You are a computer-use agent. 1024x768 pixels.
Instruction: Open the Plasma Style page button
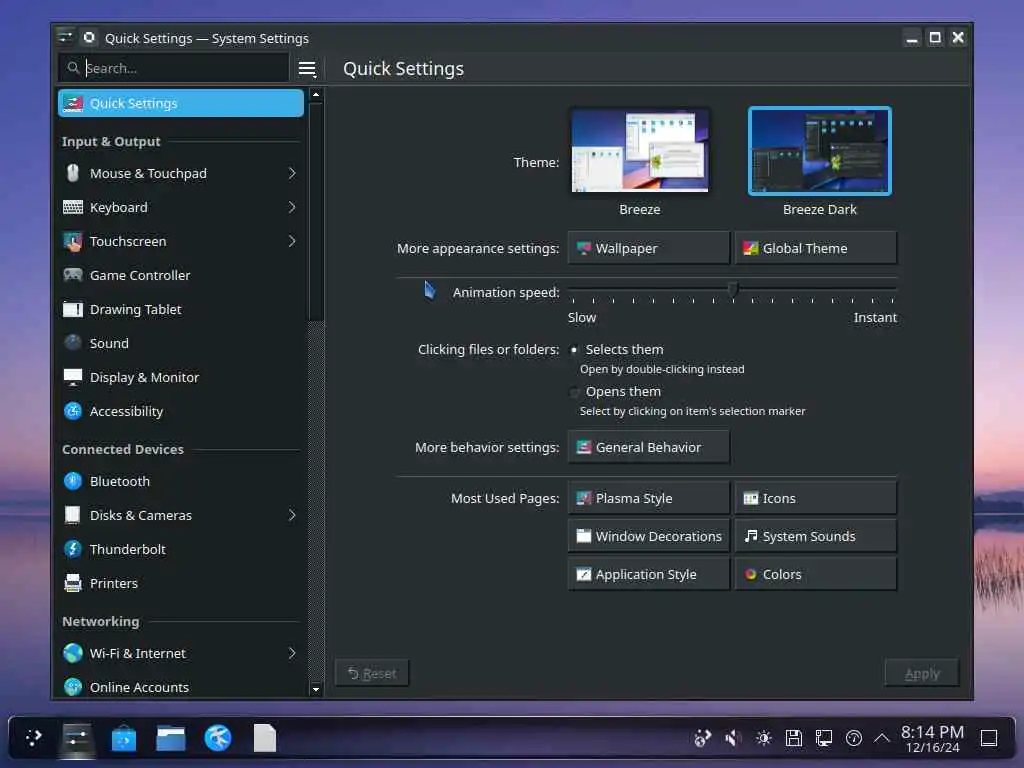tap(648, 498)
